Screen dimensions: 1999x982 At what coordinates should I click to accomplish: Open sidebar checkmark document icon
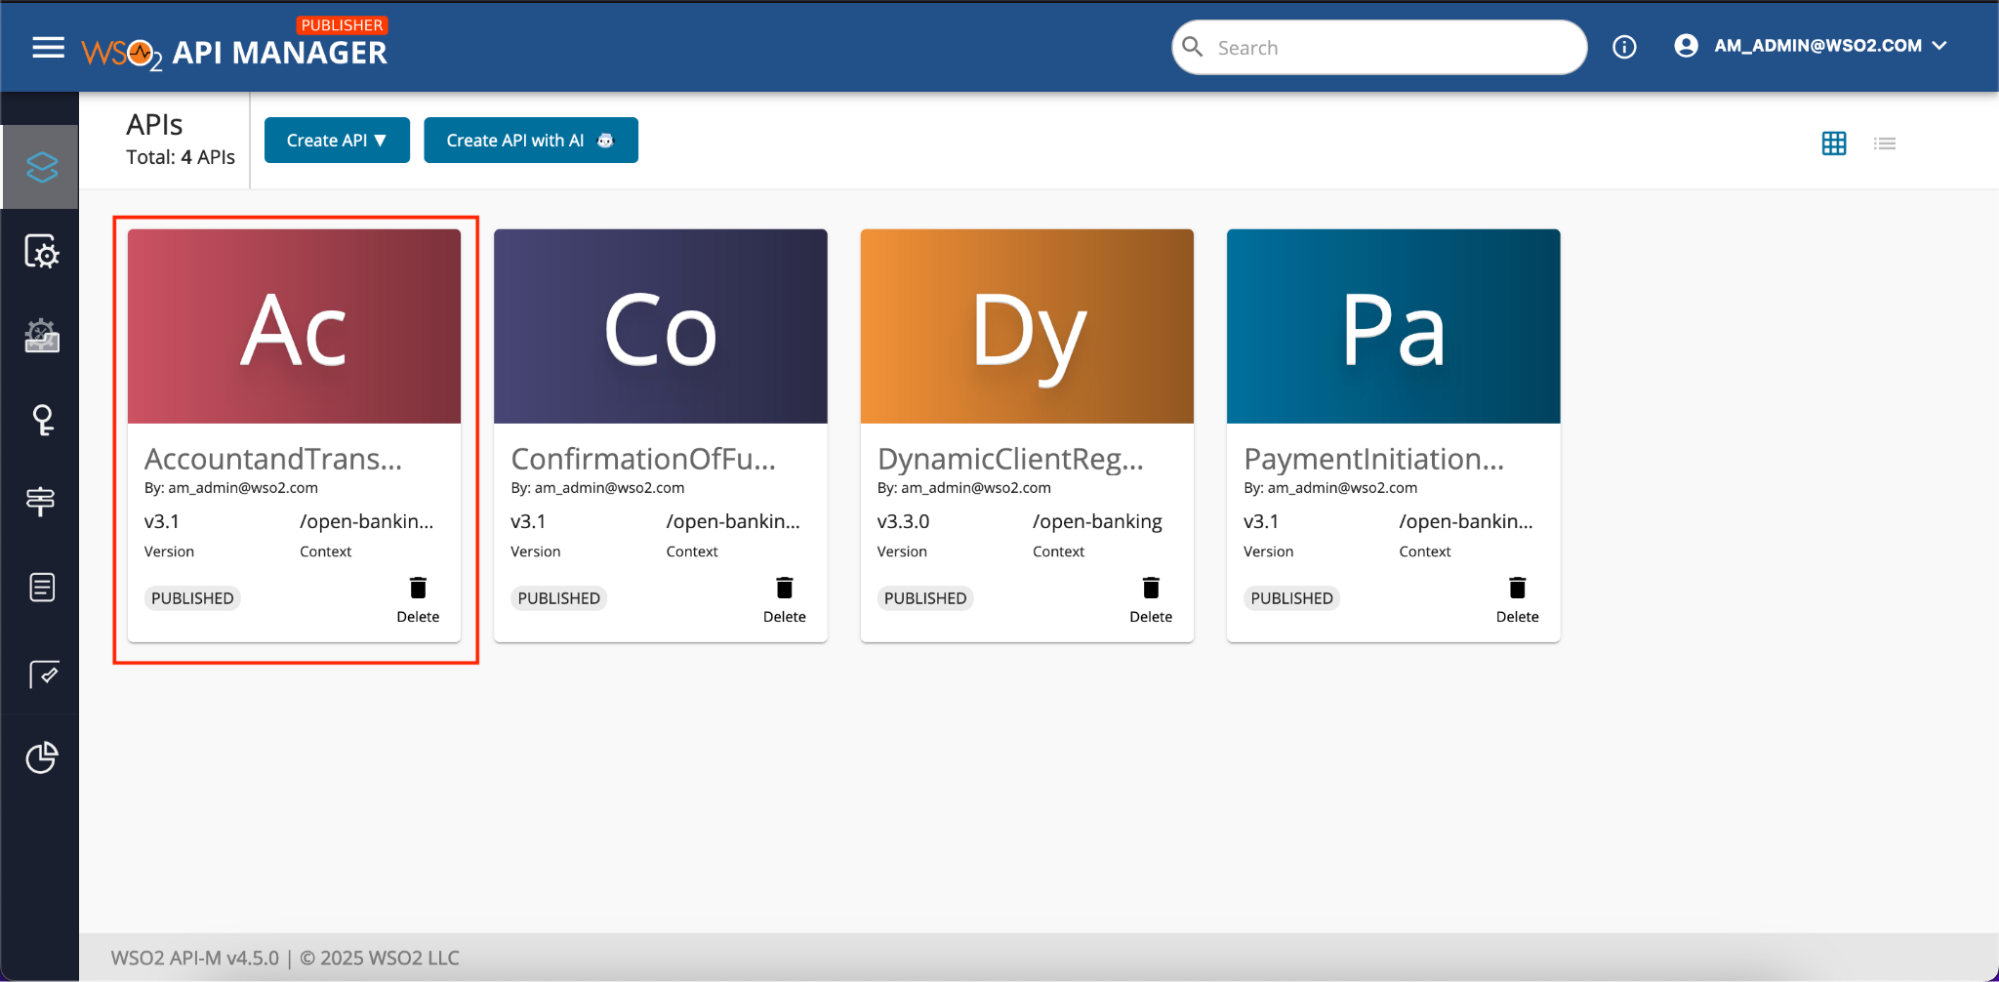[43, 674]
